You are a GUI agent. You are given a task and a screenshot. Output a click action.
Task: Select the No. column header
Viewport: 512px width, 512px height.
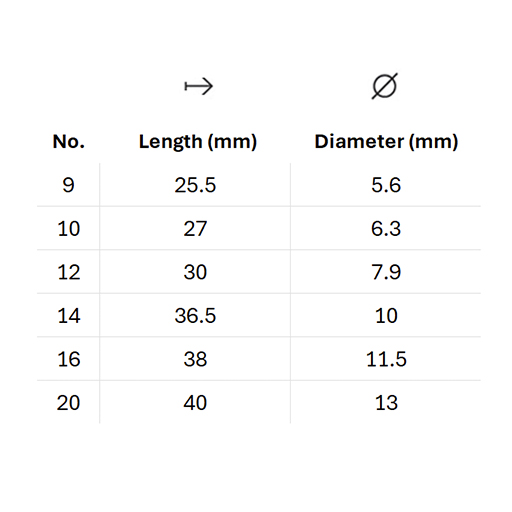point(69,142)
